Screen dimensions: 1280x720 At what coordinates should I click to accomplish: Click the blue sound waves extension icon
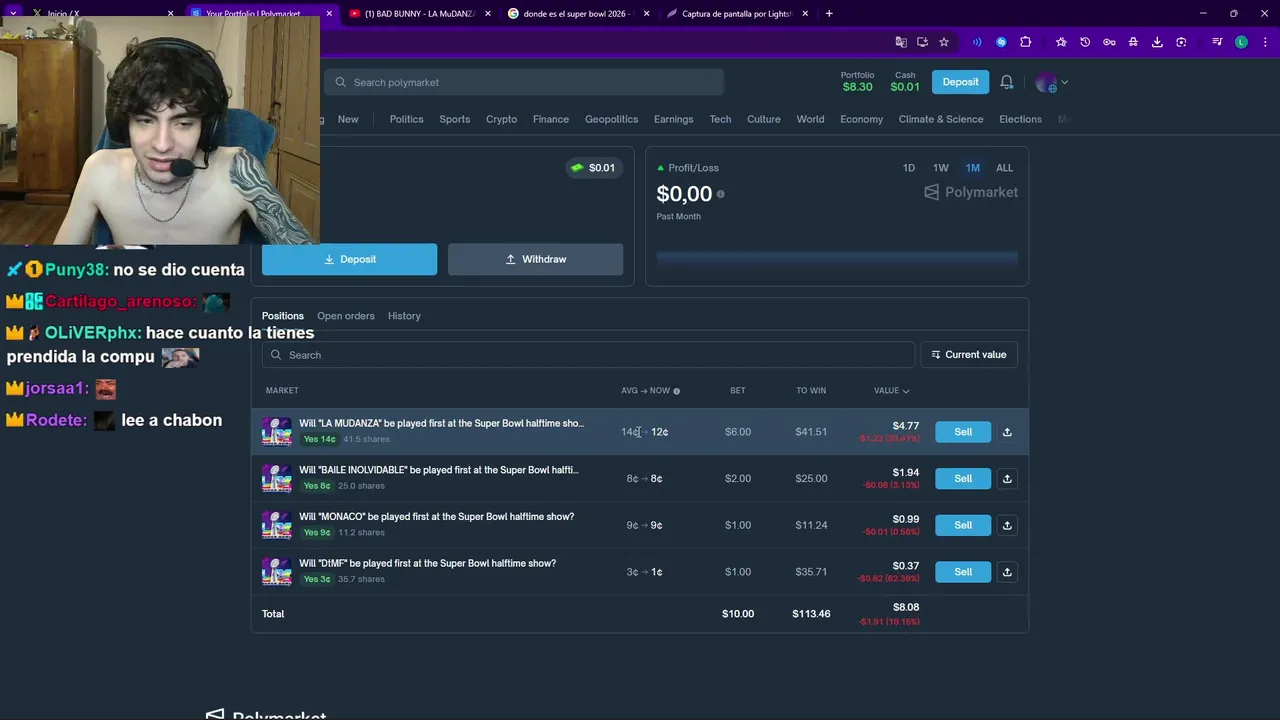(977, 42)
